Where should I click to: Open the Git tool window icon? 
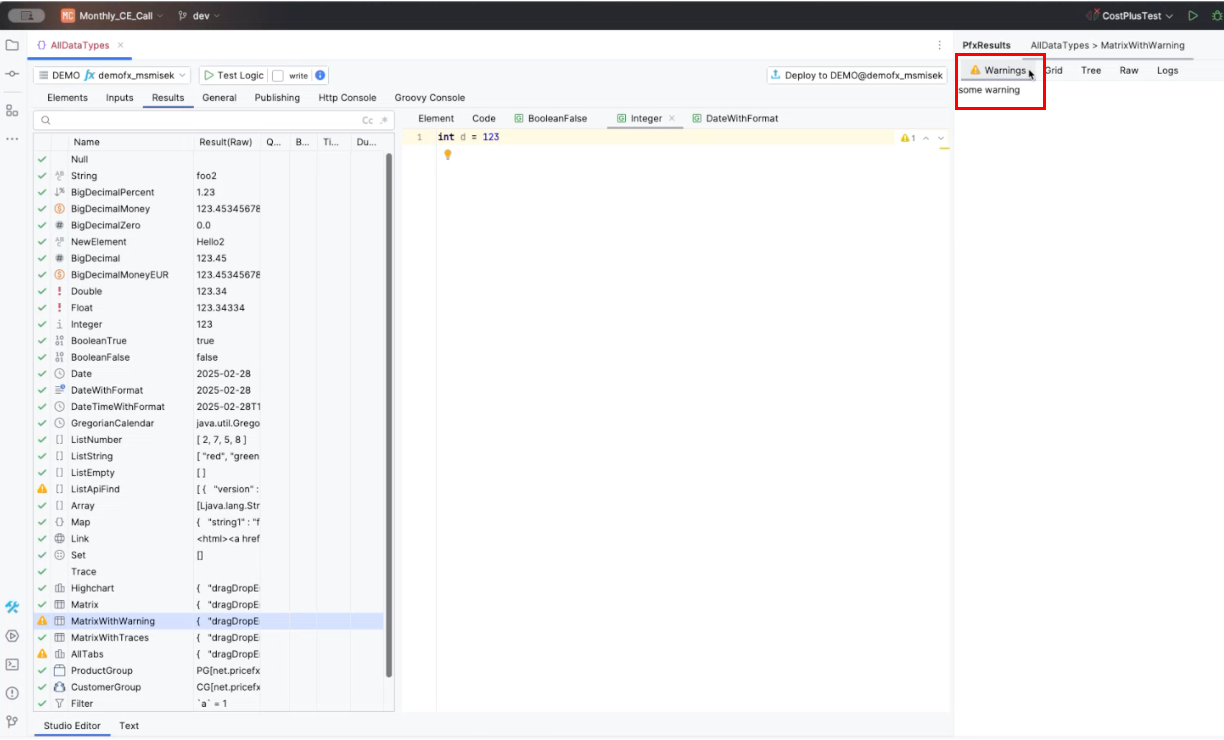coord(12,721)
